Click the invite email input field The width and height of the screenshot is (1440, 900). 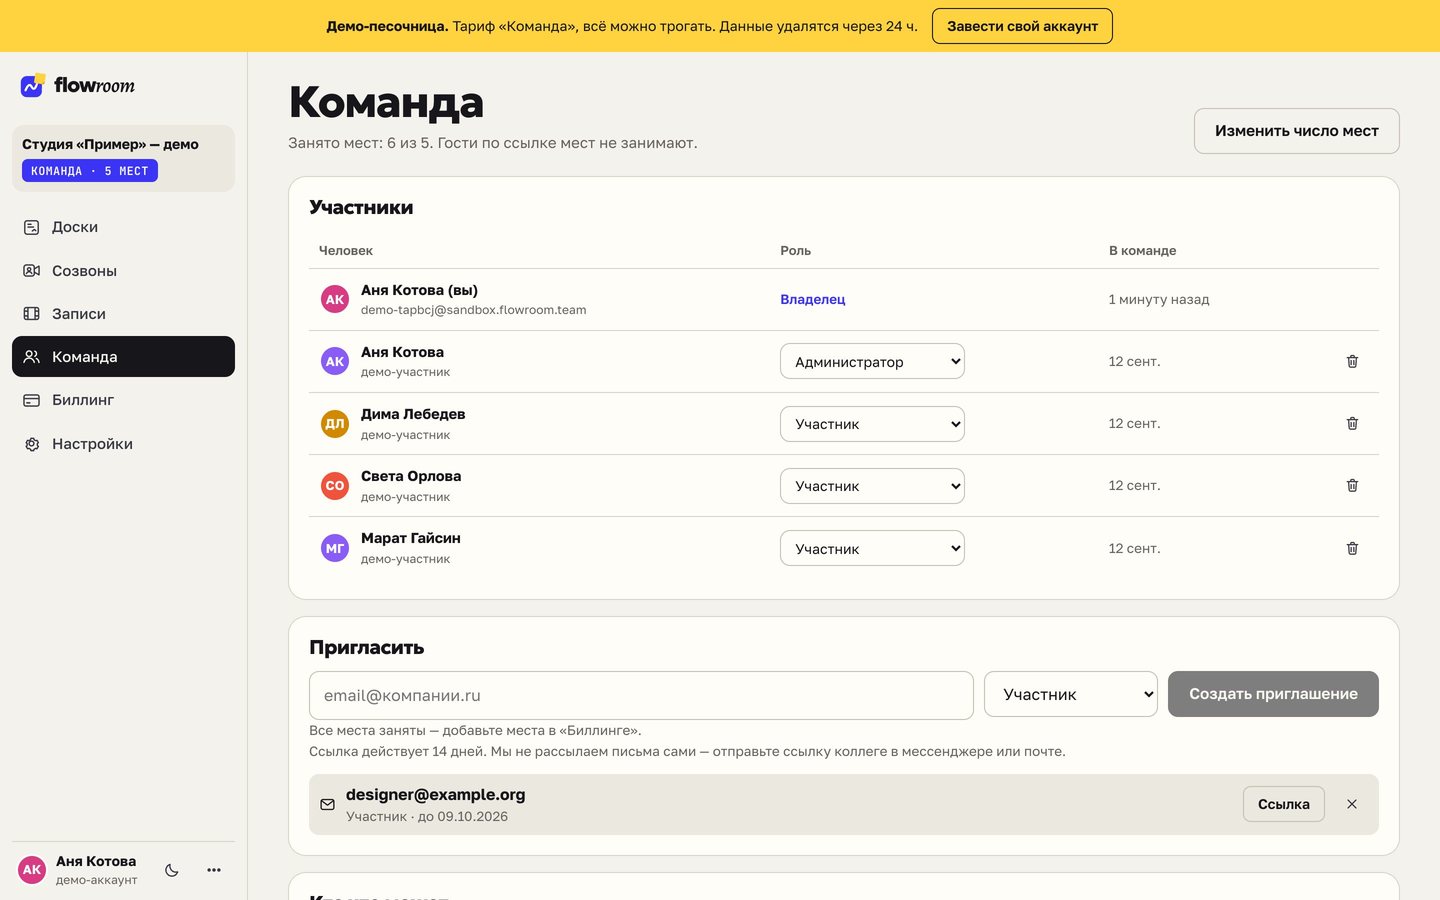641,695
